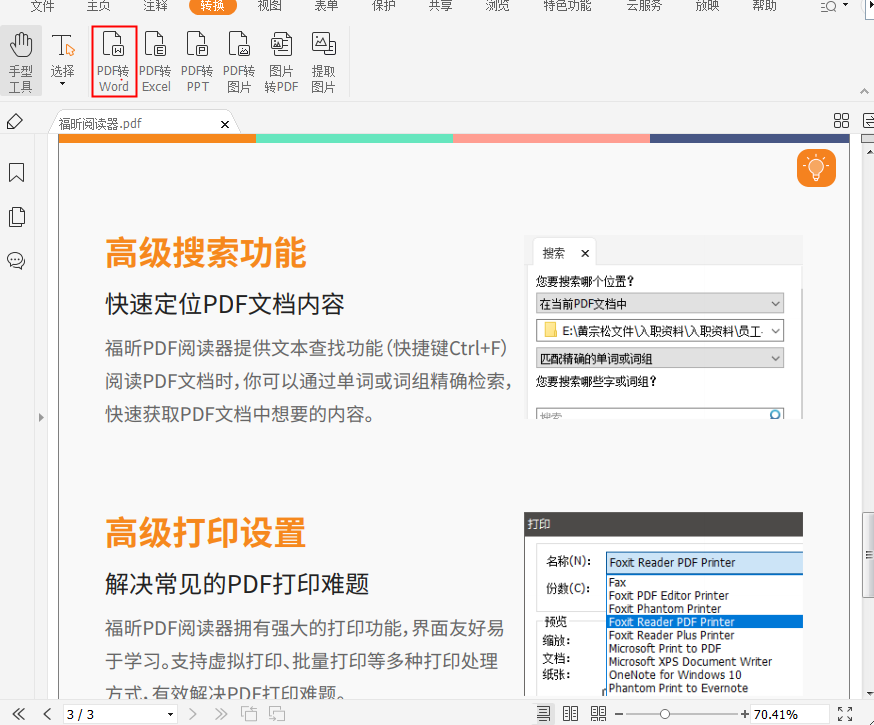Open the 提取图片 tool
This screenshot has width=874, height=725.
[x=323, y=60]
